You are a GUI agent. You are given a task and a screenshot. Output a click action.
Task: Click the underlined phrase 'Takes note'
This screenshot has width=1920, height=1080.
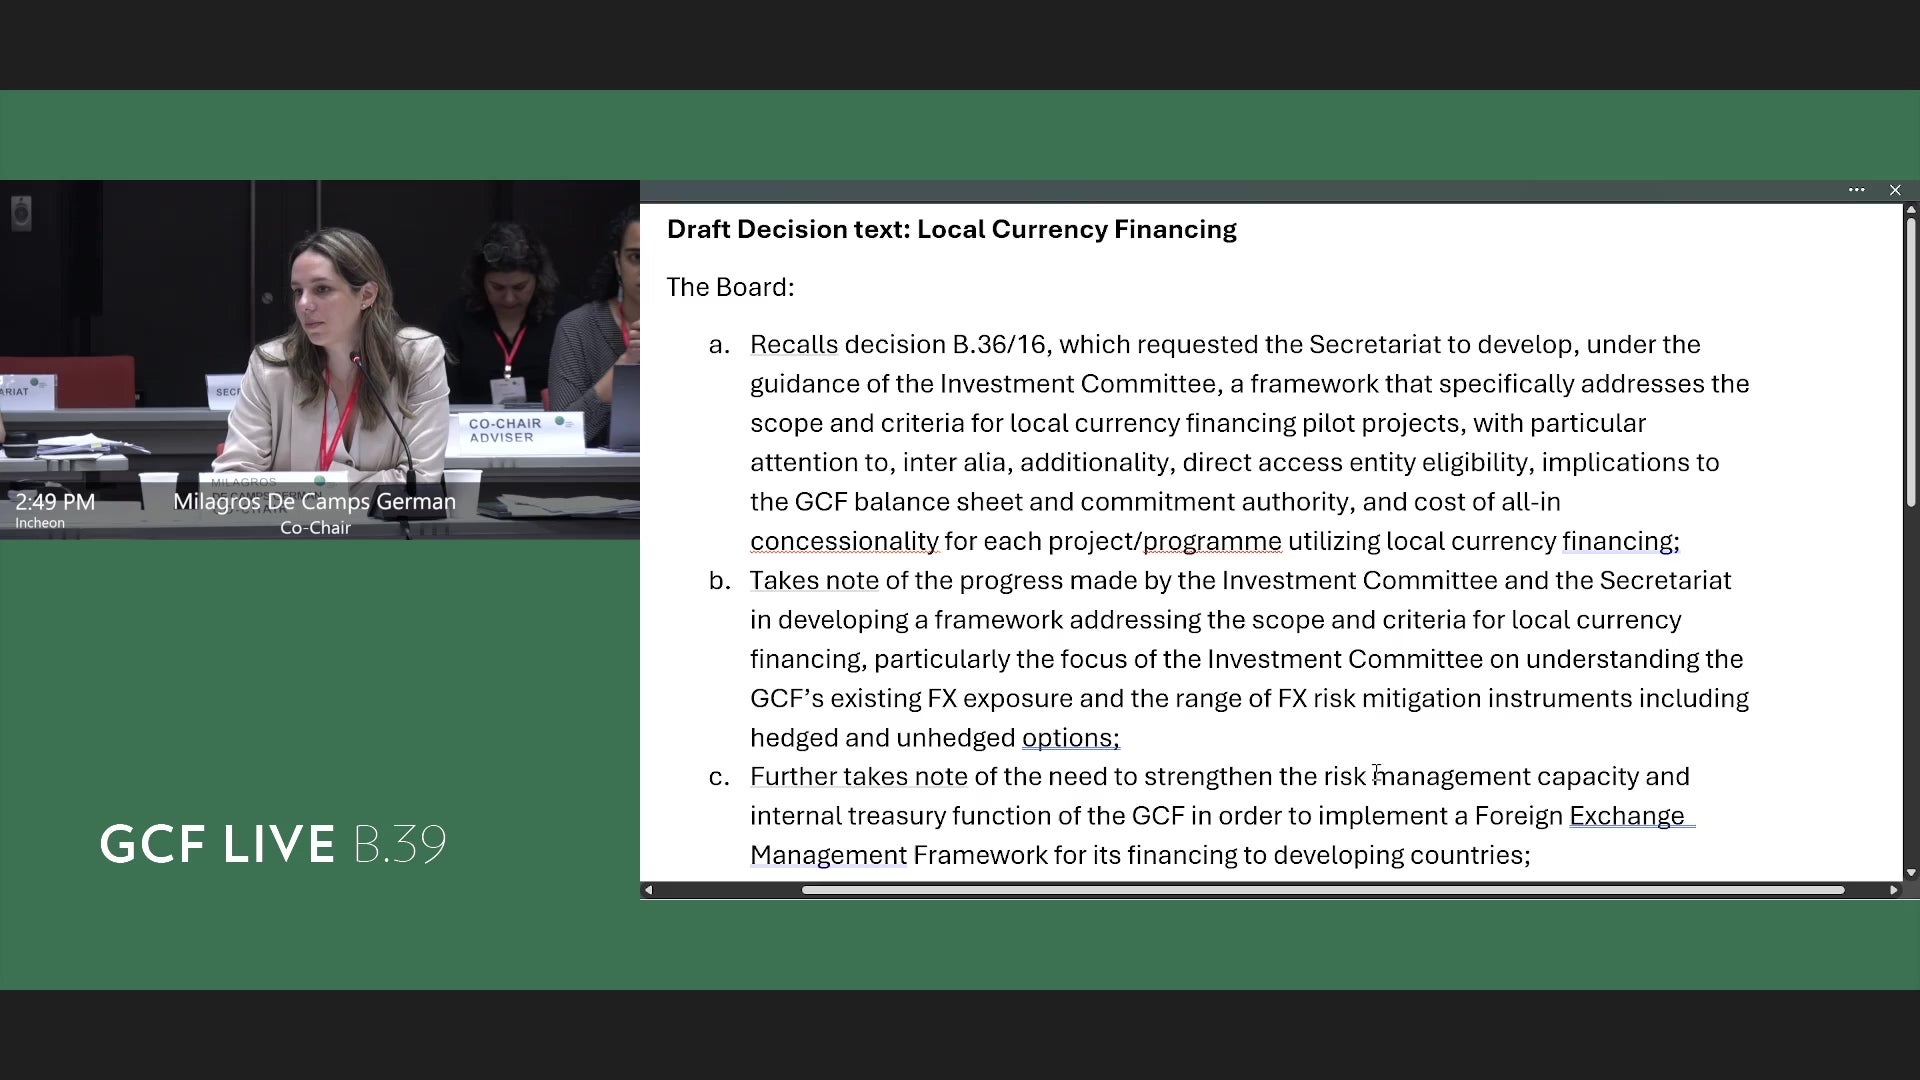tap(814, 580)
